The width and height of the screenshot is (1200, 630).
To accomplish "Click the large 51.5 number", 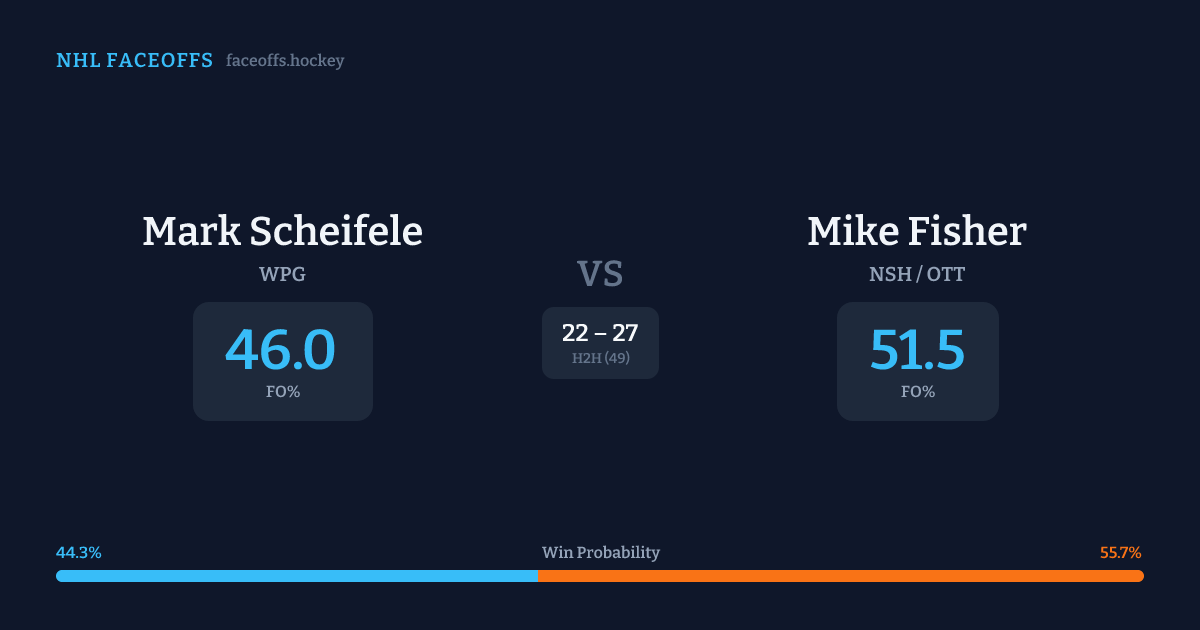I will [917, 350].
